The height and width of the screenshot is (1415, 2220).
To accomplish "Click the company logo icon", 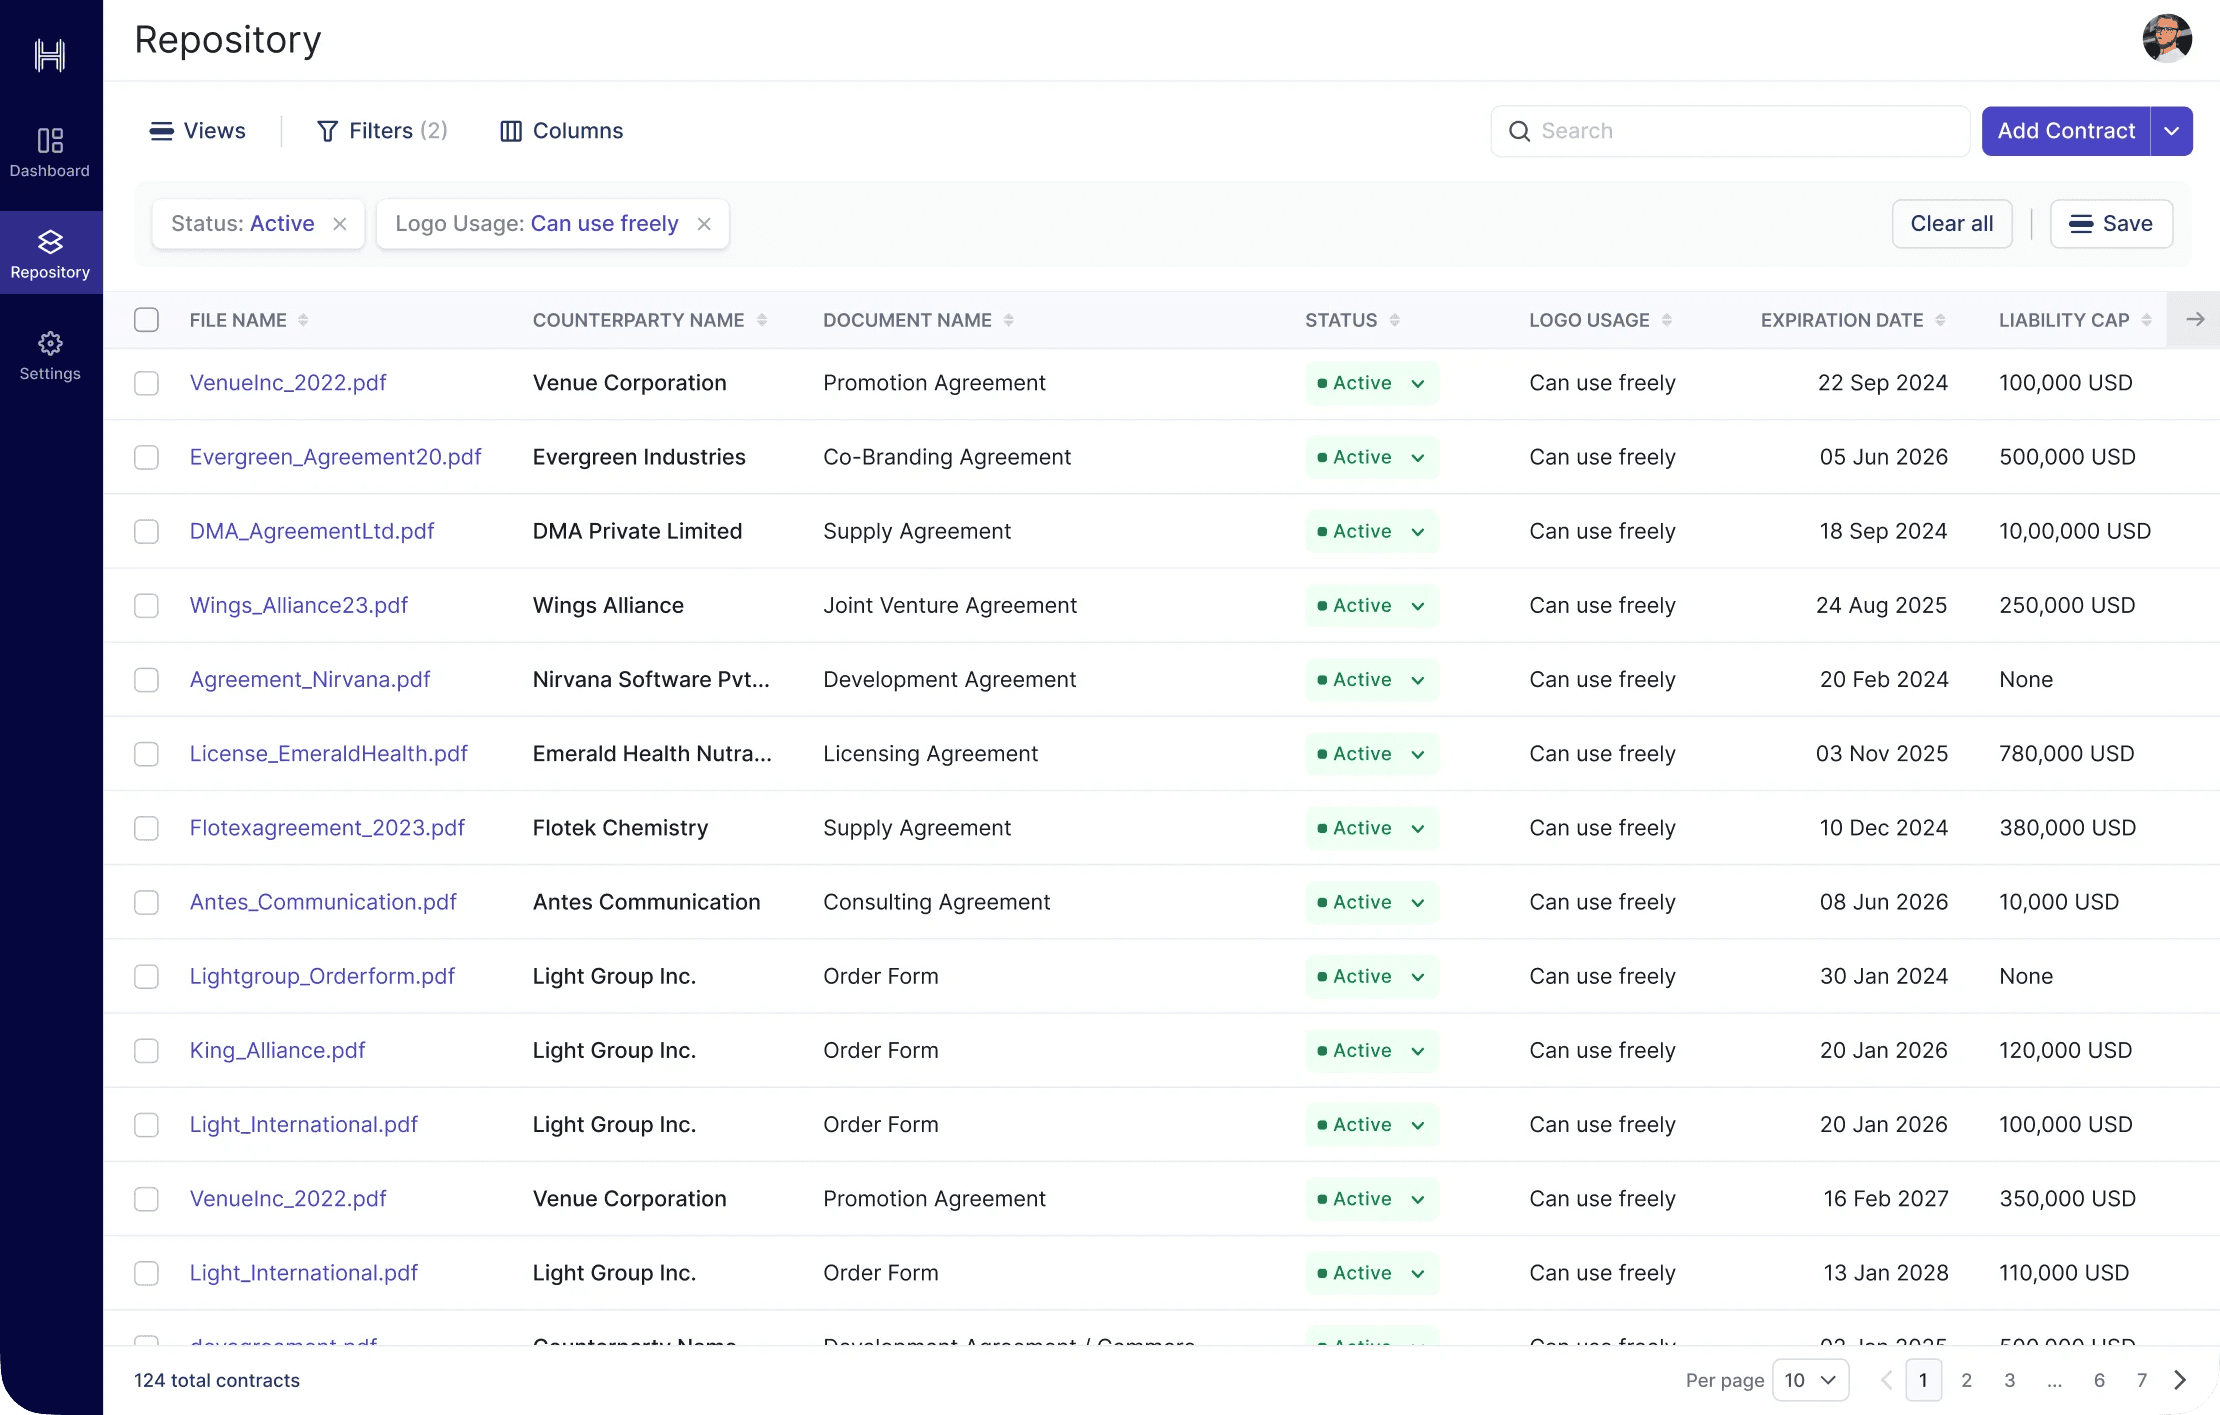I will [x=50, y=55].
